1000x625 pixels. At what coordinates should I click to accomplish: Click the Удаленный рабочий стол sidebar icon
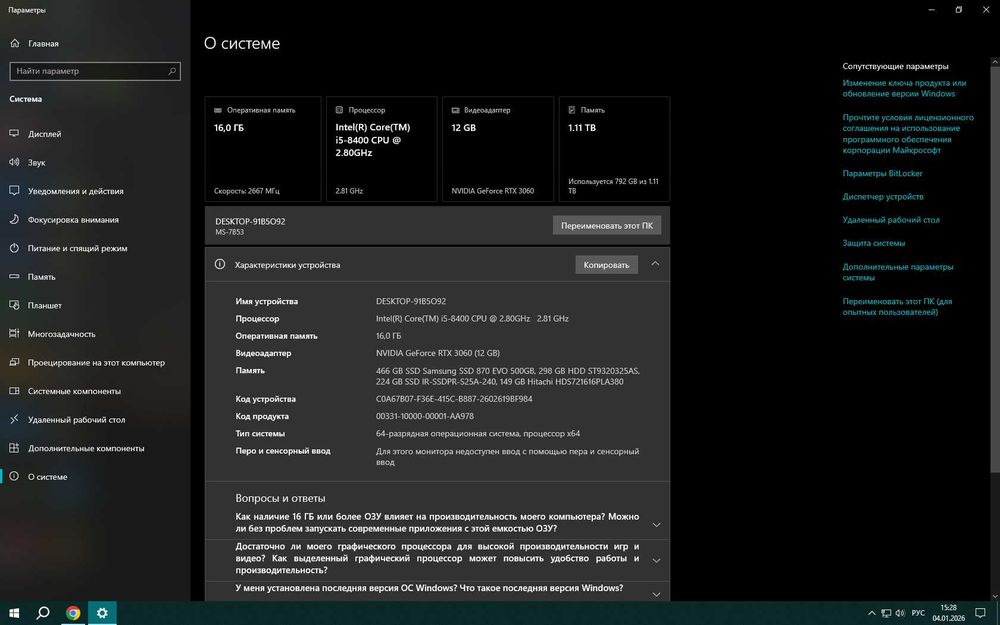coord(14,420)
